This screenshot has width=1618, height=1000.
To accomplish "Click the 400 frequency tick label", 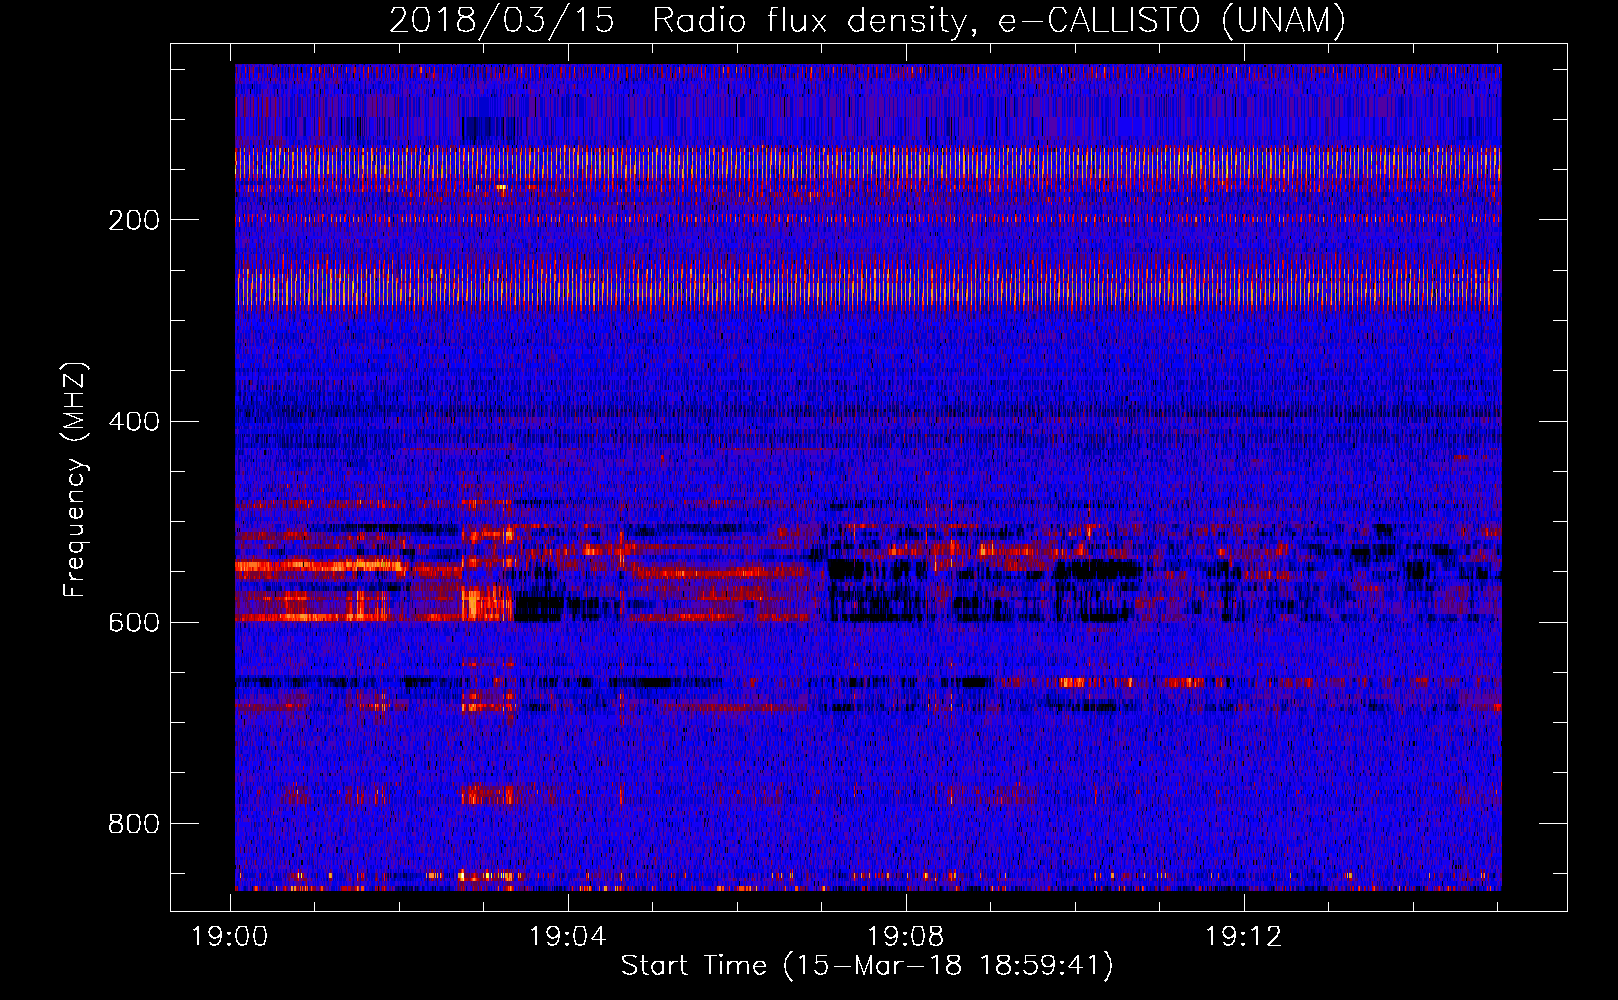I will [134, 421].
